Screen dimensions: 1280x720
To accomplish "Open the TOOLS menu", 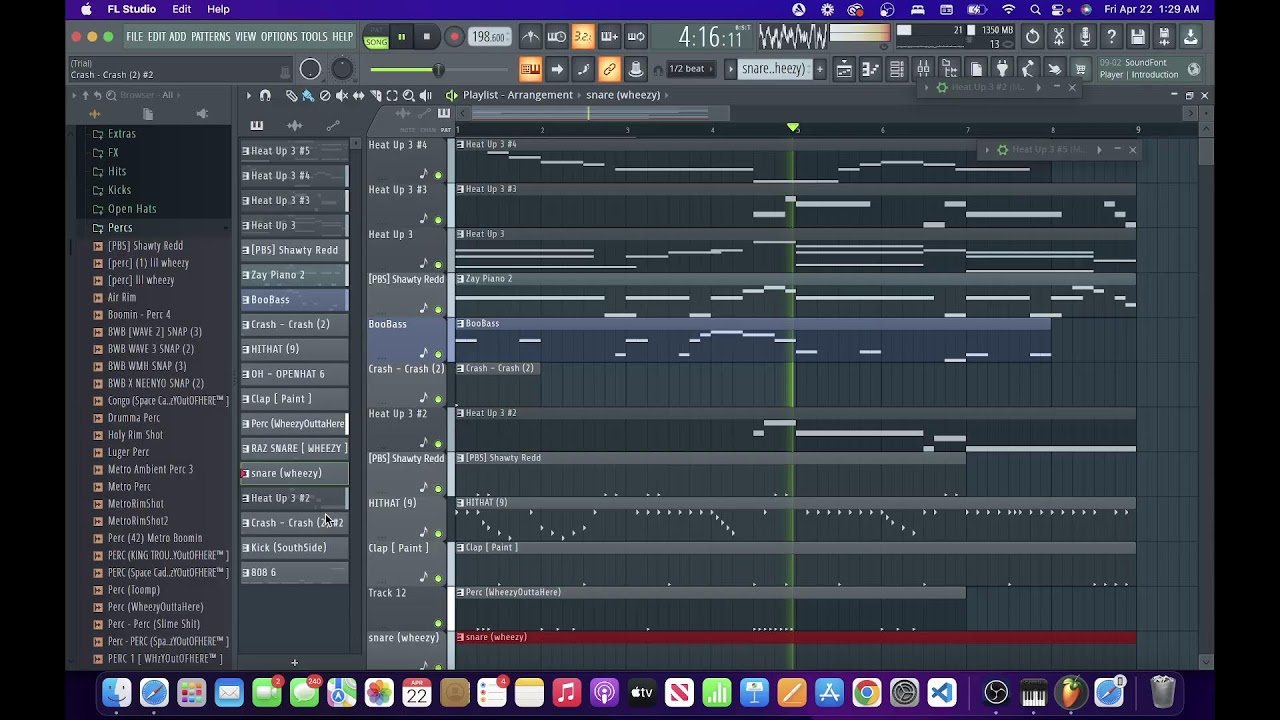I will click(x=314, y=37).
